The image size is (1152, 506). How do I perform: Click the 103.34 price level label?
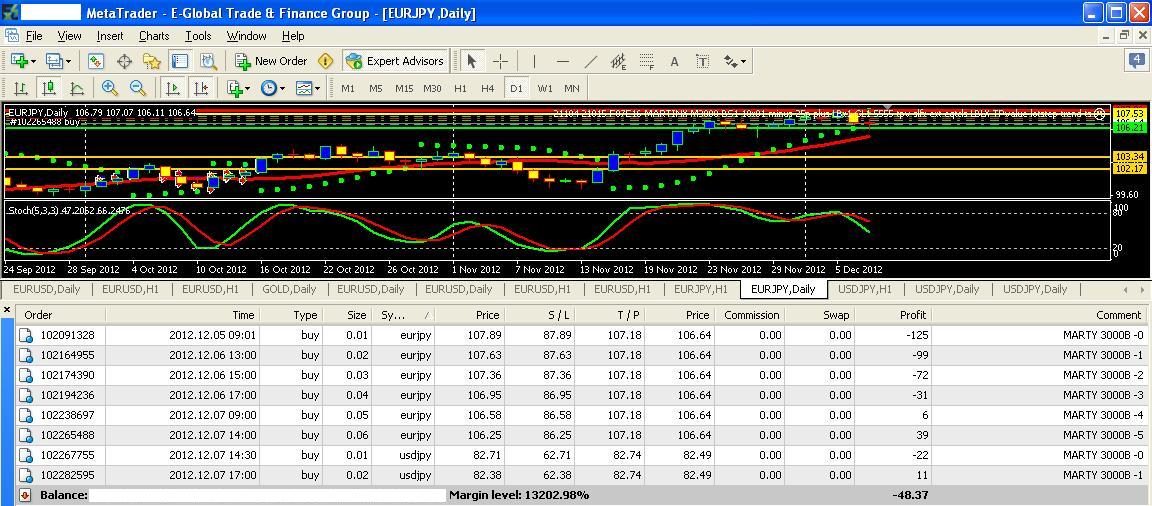[1128, 157]
